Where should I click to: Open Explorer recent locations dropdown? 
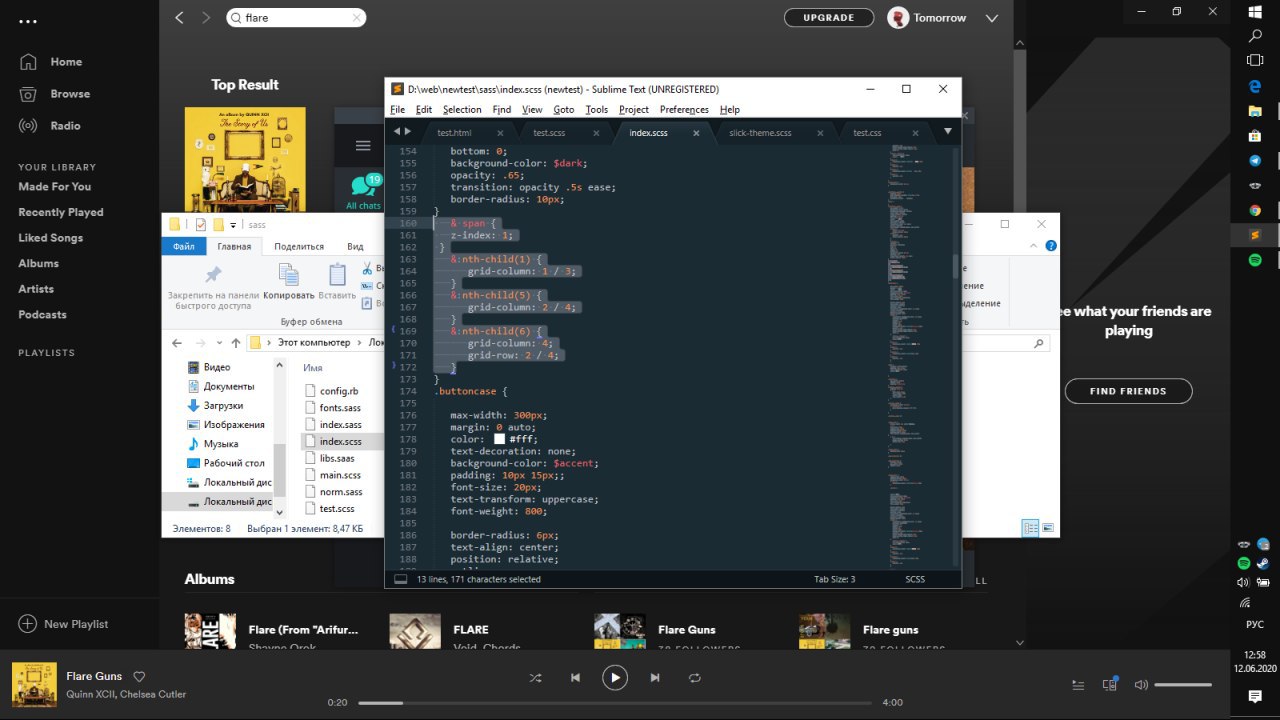tap(217, 343)
